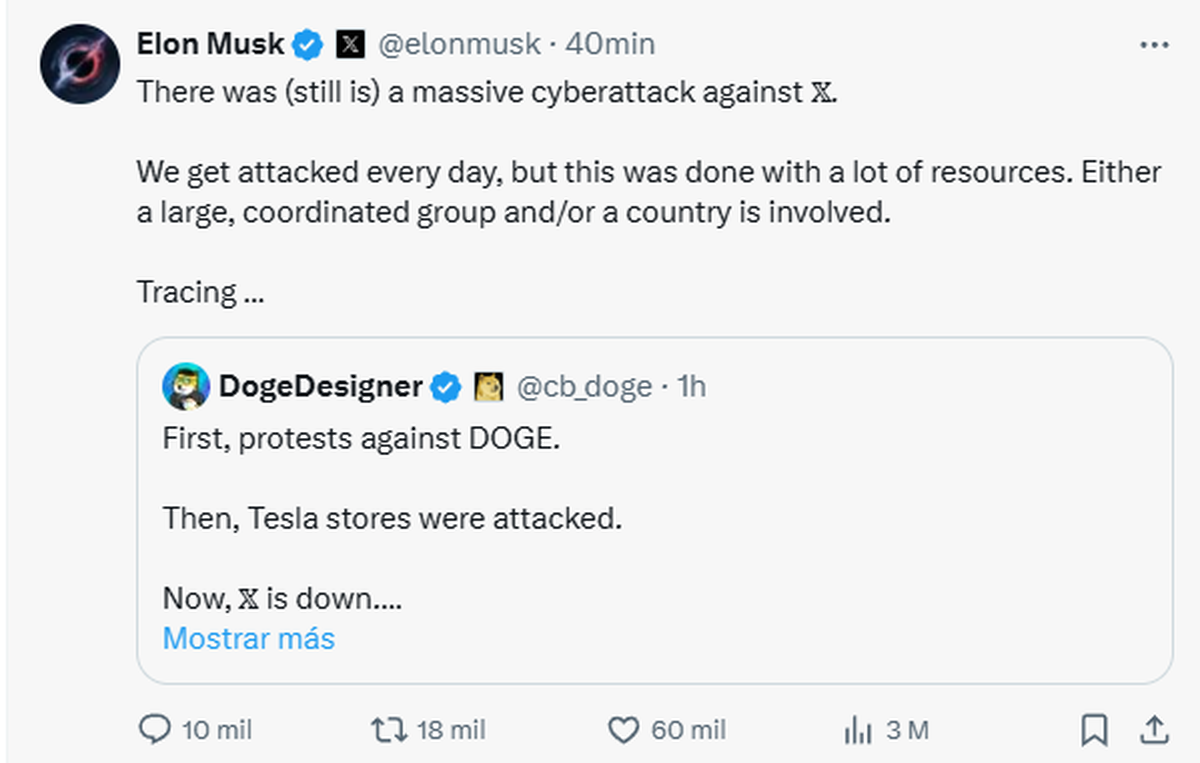Click the Elon Musk display name
The width and height of the screenshot is (1200, 763).
210,44
